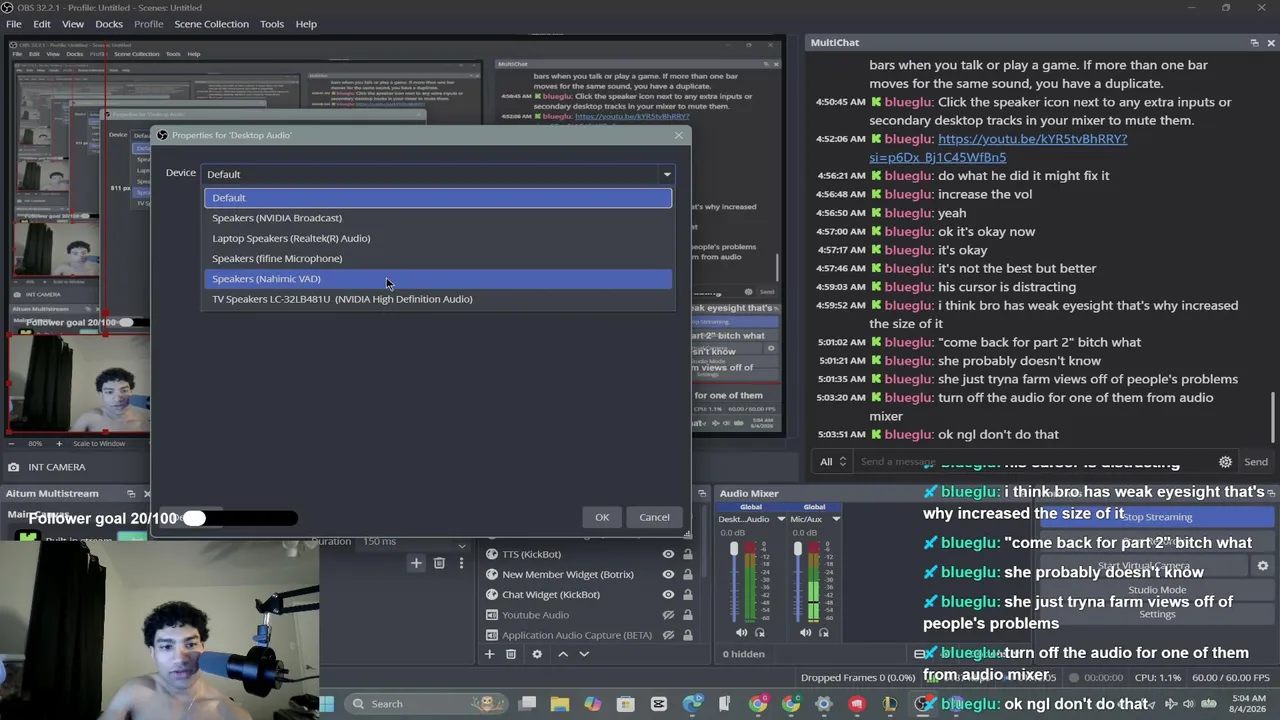Open File Explorer from the taskbar
Image resolution: width=1280 pixels, height=720 pixels.
(560, 704)
